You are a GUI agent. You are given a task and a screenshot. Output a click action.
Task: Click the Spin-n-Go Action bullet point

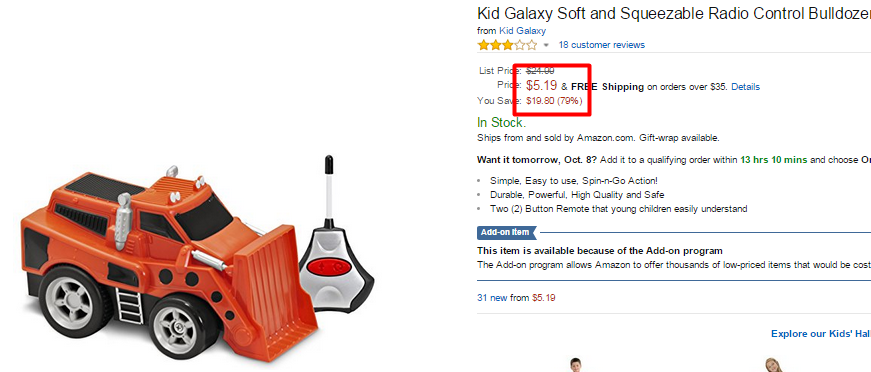click(x=574, y=181)
